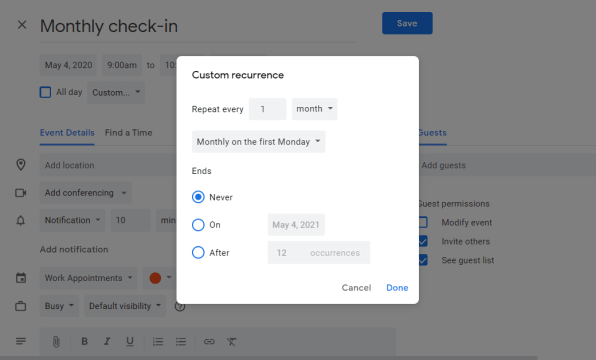Uncheck the Invite others permission

point(423,241)
